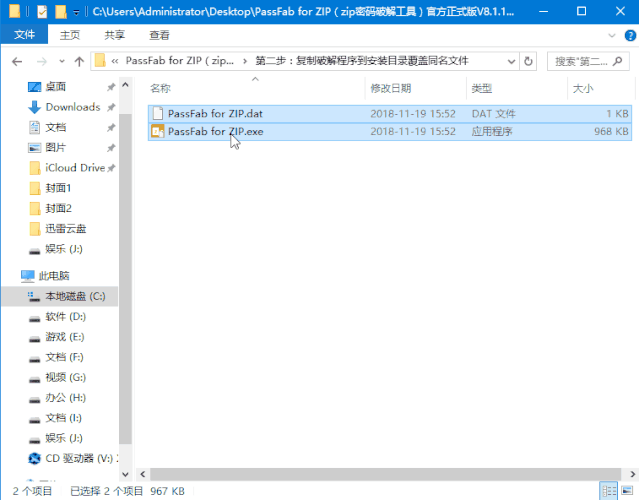
Task: Click the search box field
Action: (588, 62)
